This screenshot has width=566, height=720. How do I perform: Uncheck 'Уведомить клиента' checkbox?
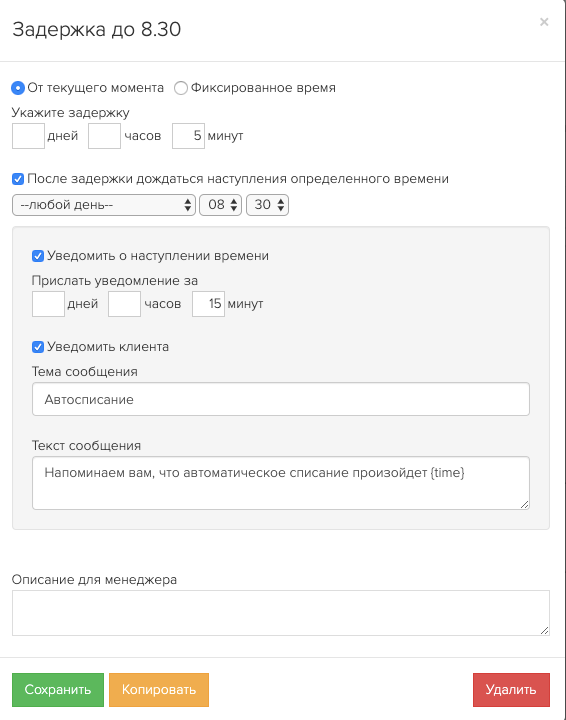[38, 347]
